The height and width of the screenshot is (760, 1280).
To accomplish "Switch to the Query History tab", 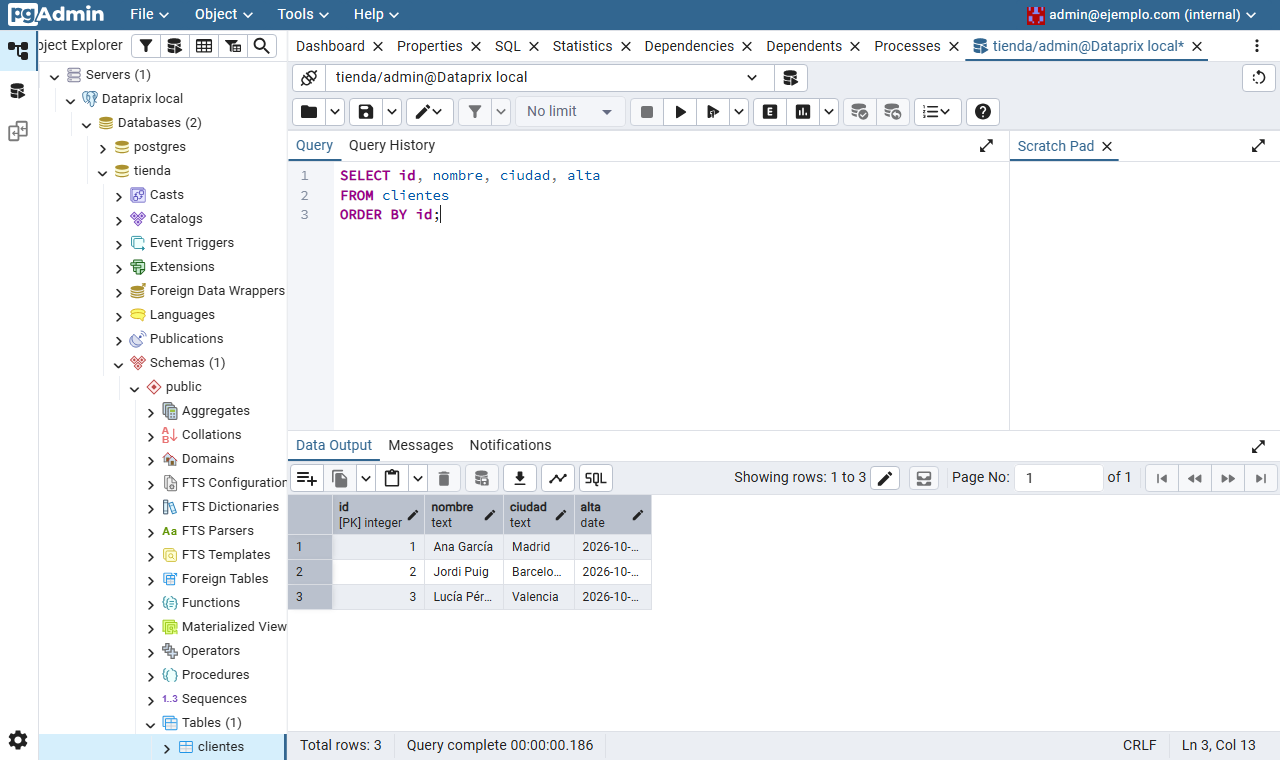I will (392, 145).
